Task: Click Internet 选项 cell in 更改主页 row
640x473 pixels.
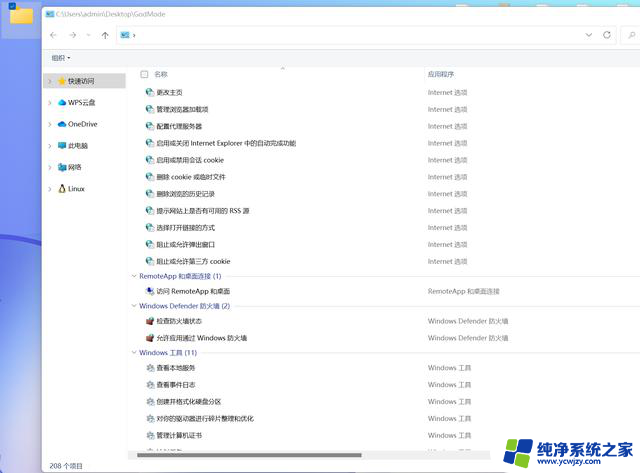Action: pos(447,93)
